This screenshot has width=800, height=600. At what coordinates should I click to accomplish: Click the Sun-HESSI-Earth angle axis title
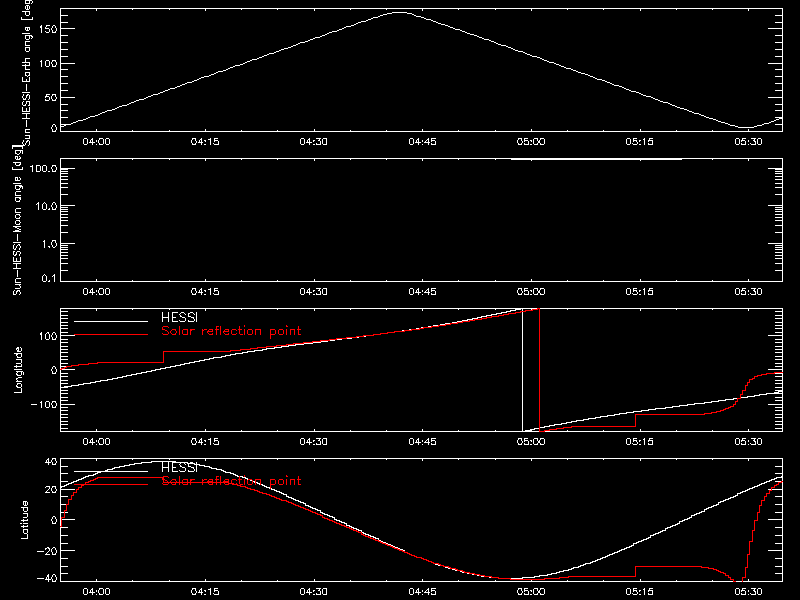(x=28, y=72)
